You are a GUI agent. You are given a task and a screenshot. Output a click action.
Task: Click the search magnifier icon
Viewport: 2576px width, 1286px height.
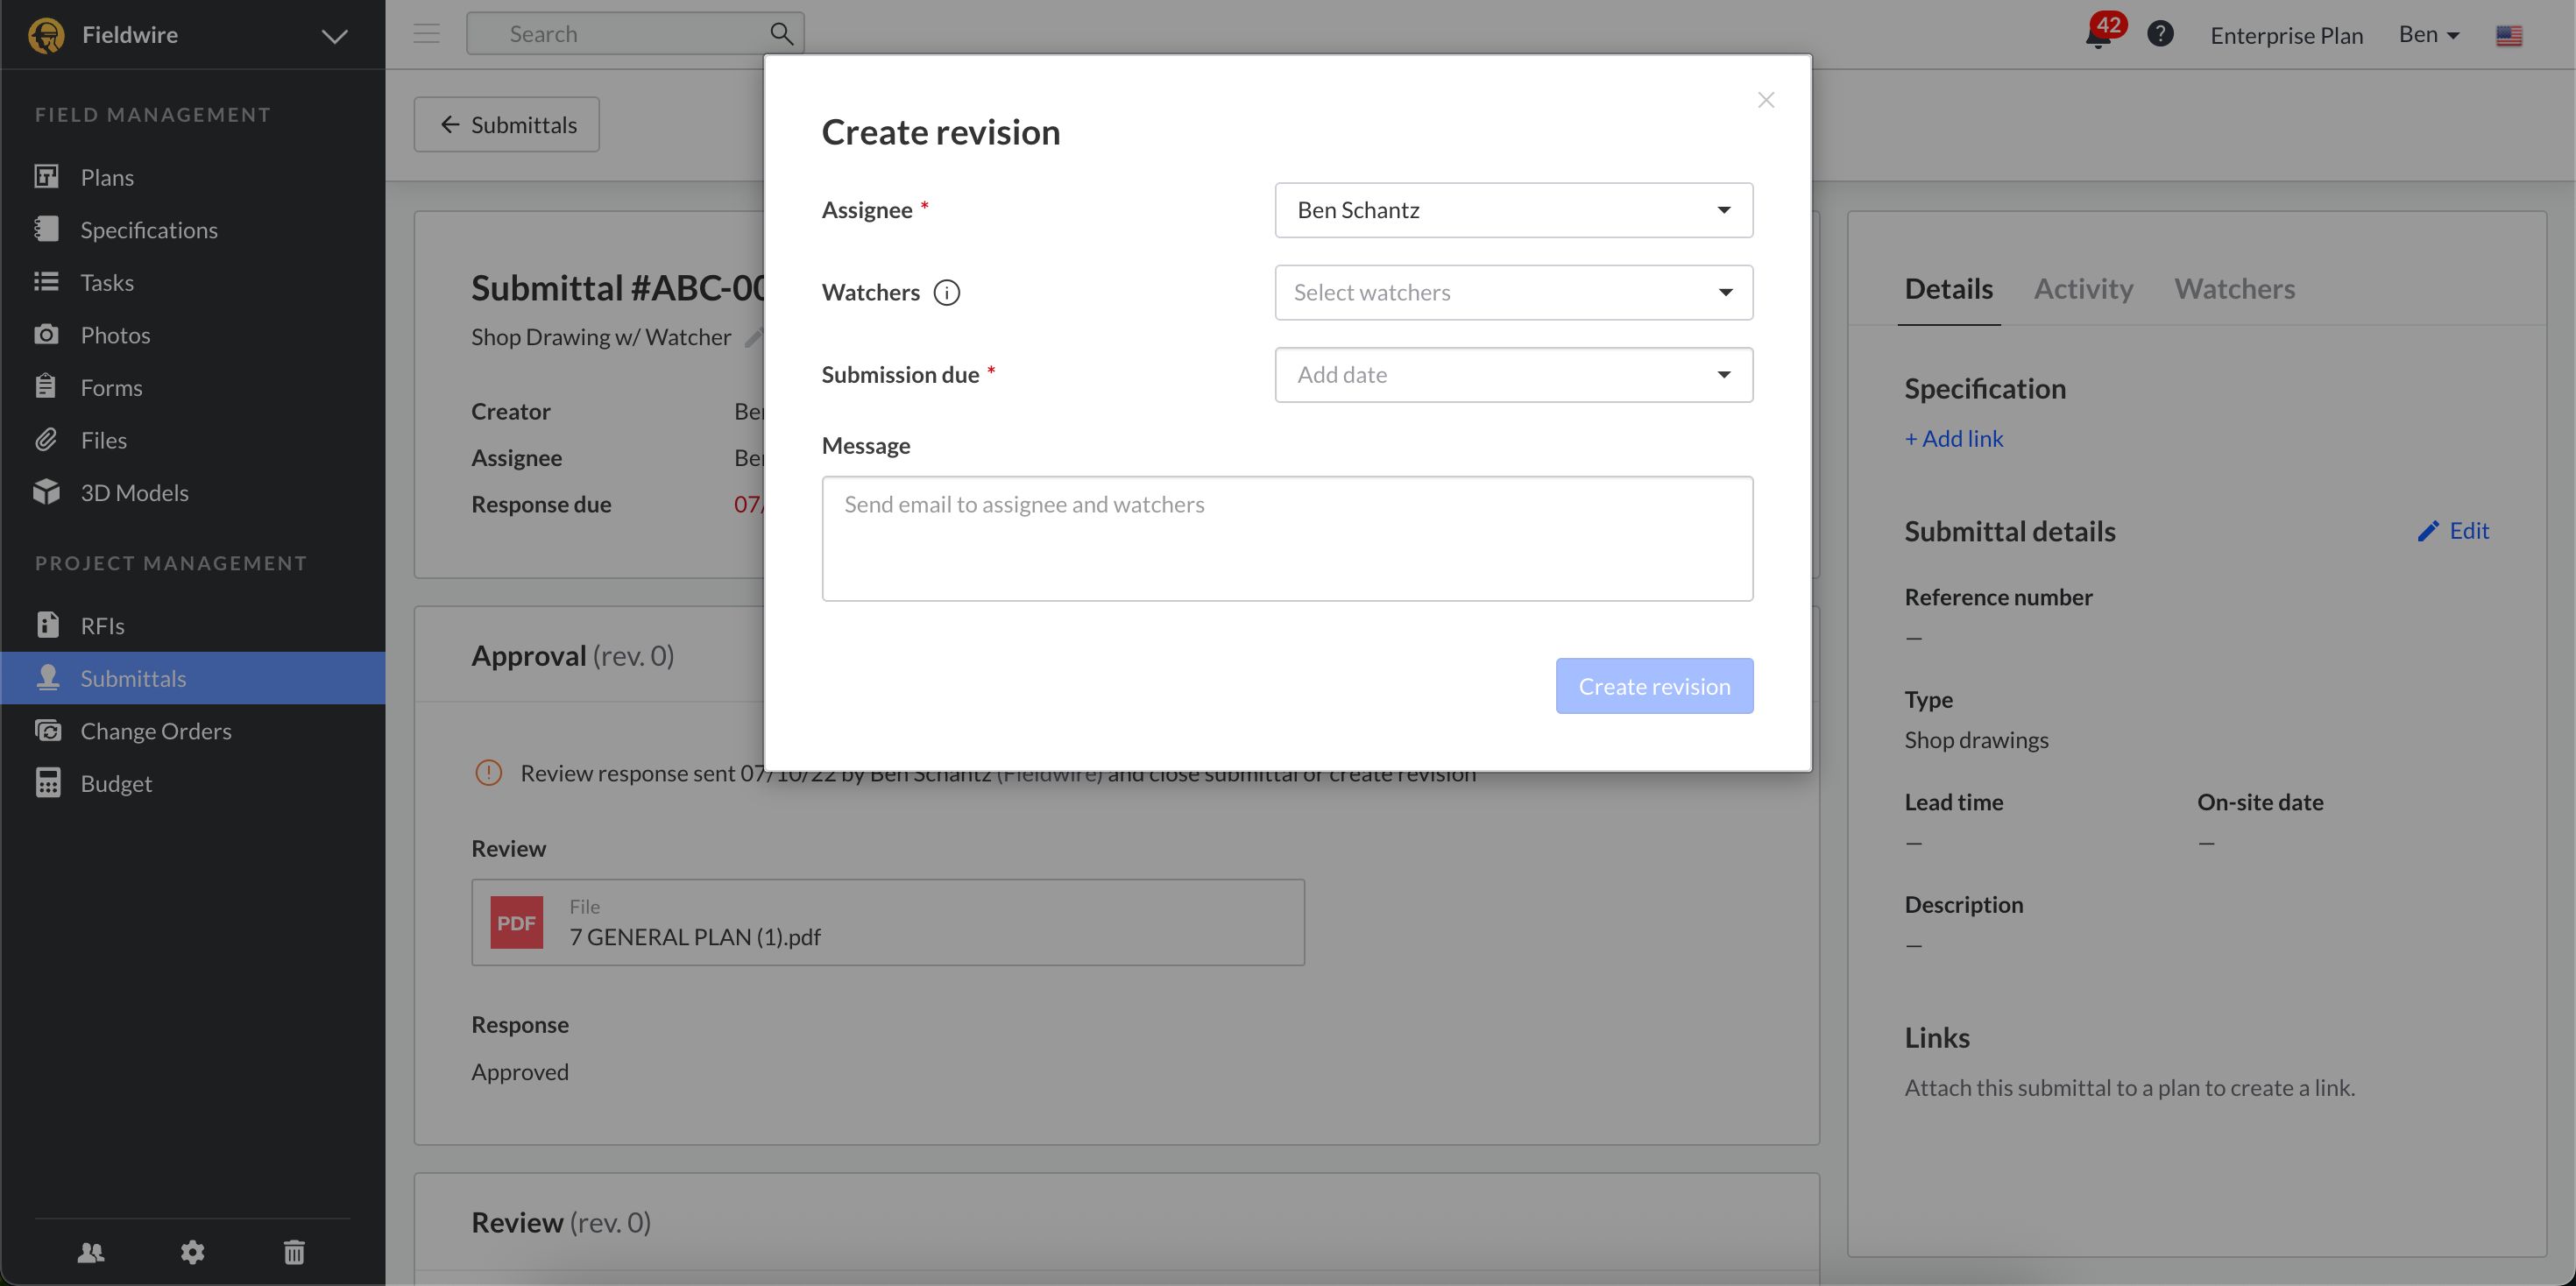[781, 34]
